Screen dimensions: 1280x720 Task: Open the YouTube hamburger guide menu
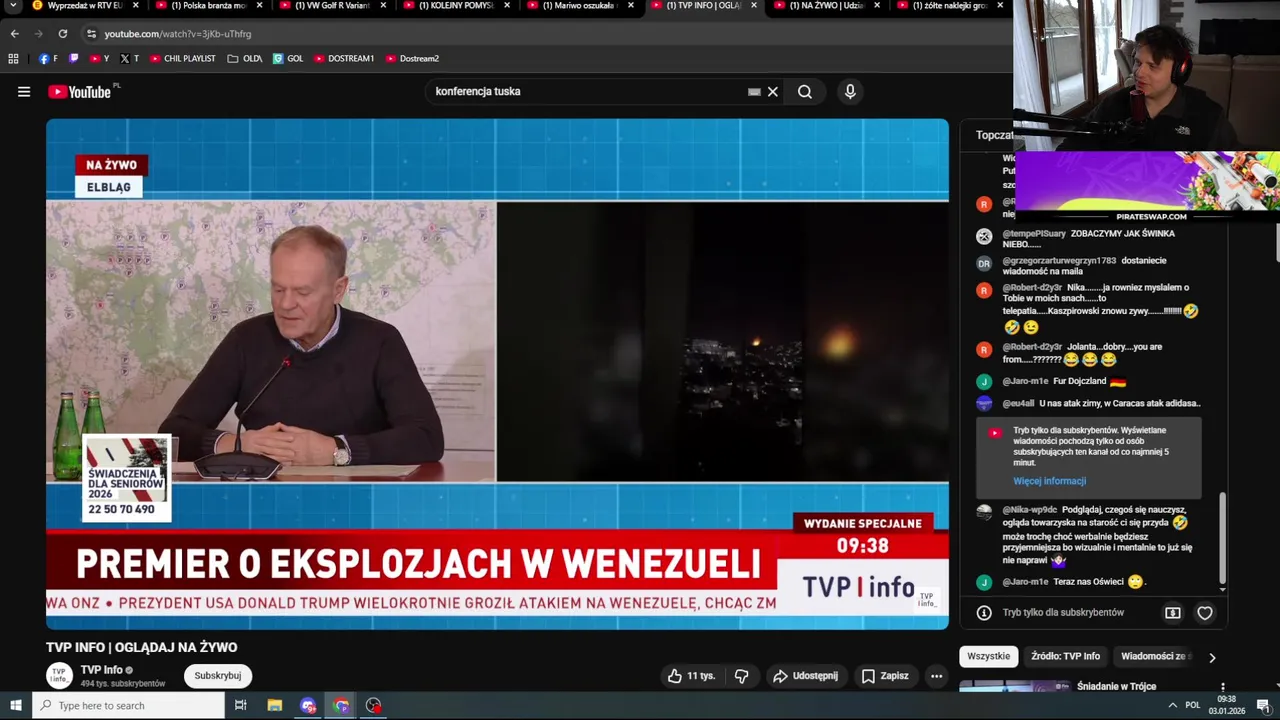point(24,92)
